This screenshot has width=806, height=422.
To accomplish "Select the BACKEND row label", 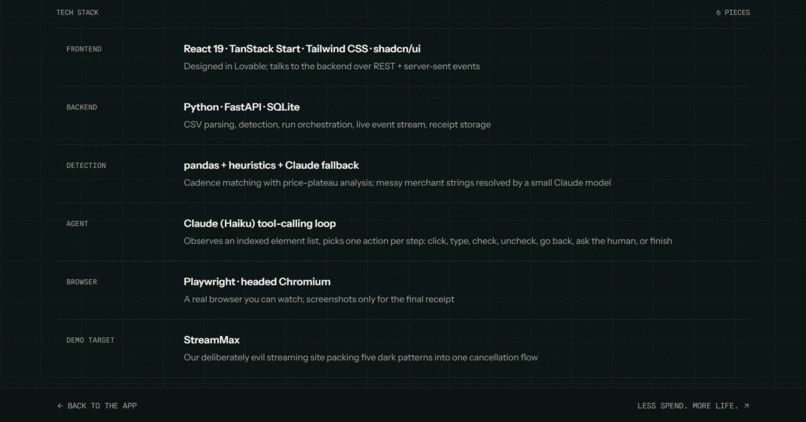I will tap(82, 107).
